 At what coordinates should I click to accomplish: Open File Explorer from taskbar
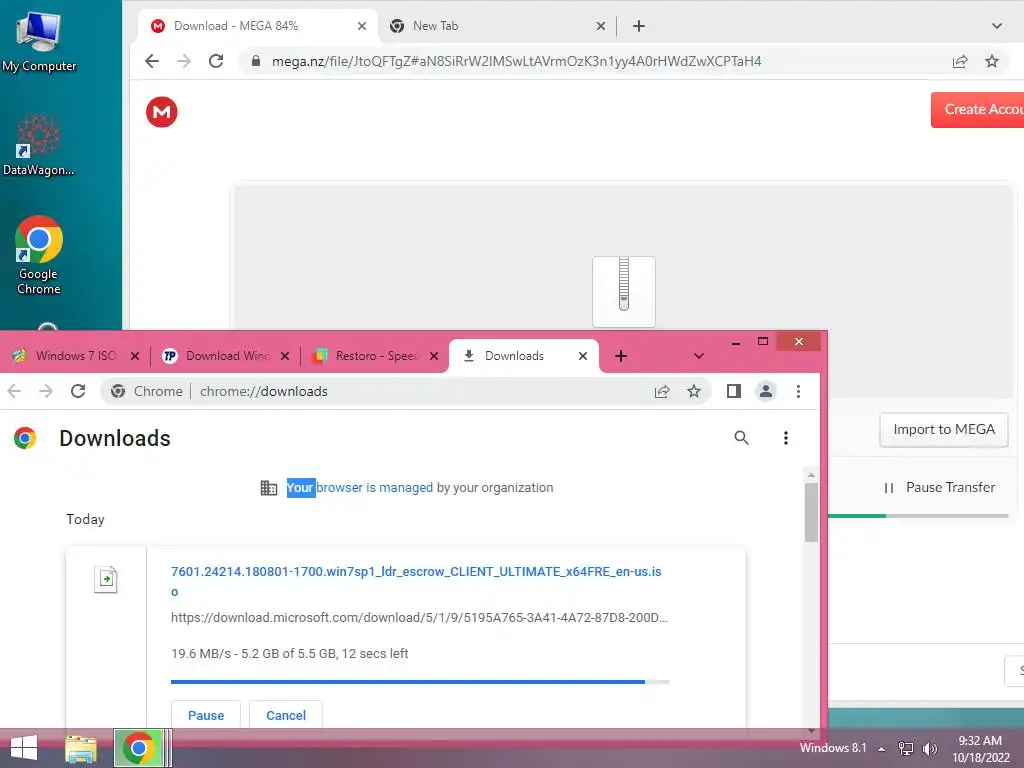[x=80, y=748]
